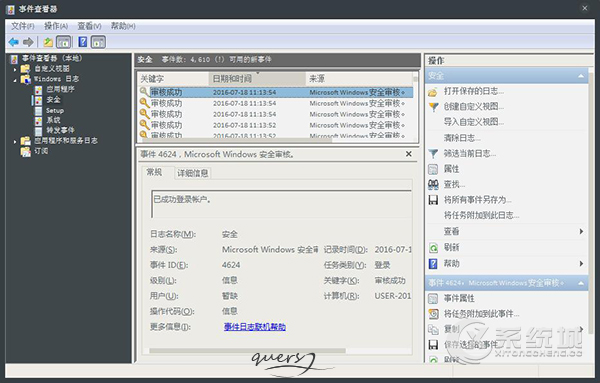
Task: Select the 转发事件 log in tree
Action: pos(60,130)
